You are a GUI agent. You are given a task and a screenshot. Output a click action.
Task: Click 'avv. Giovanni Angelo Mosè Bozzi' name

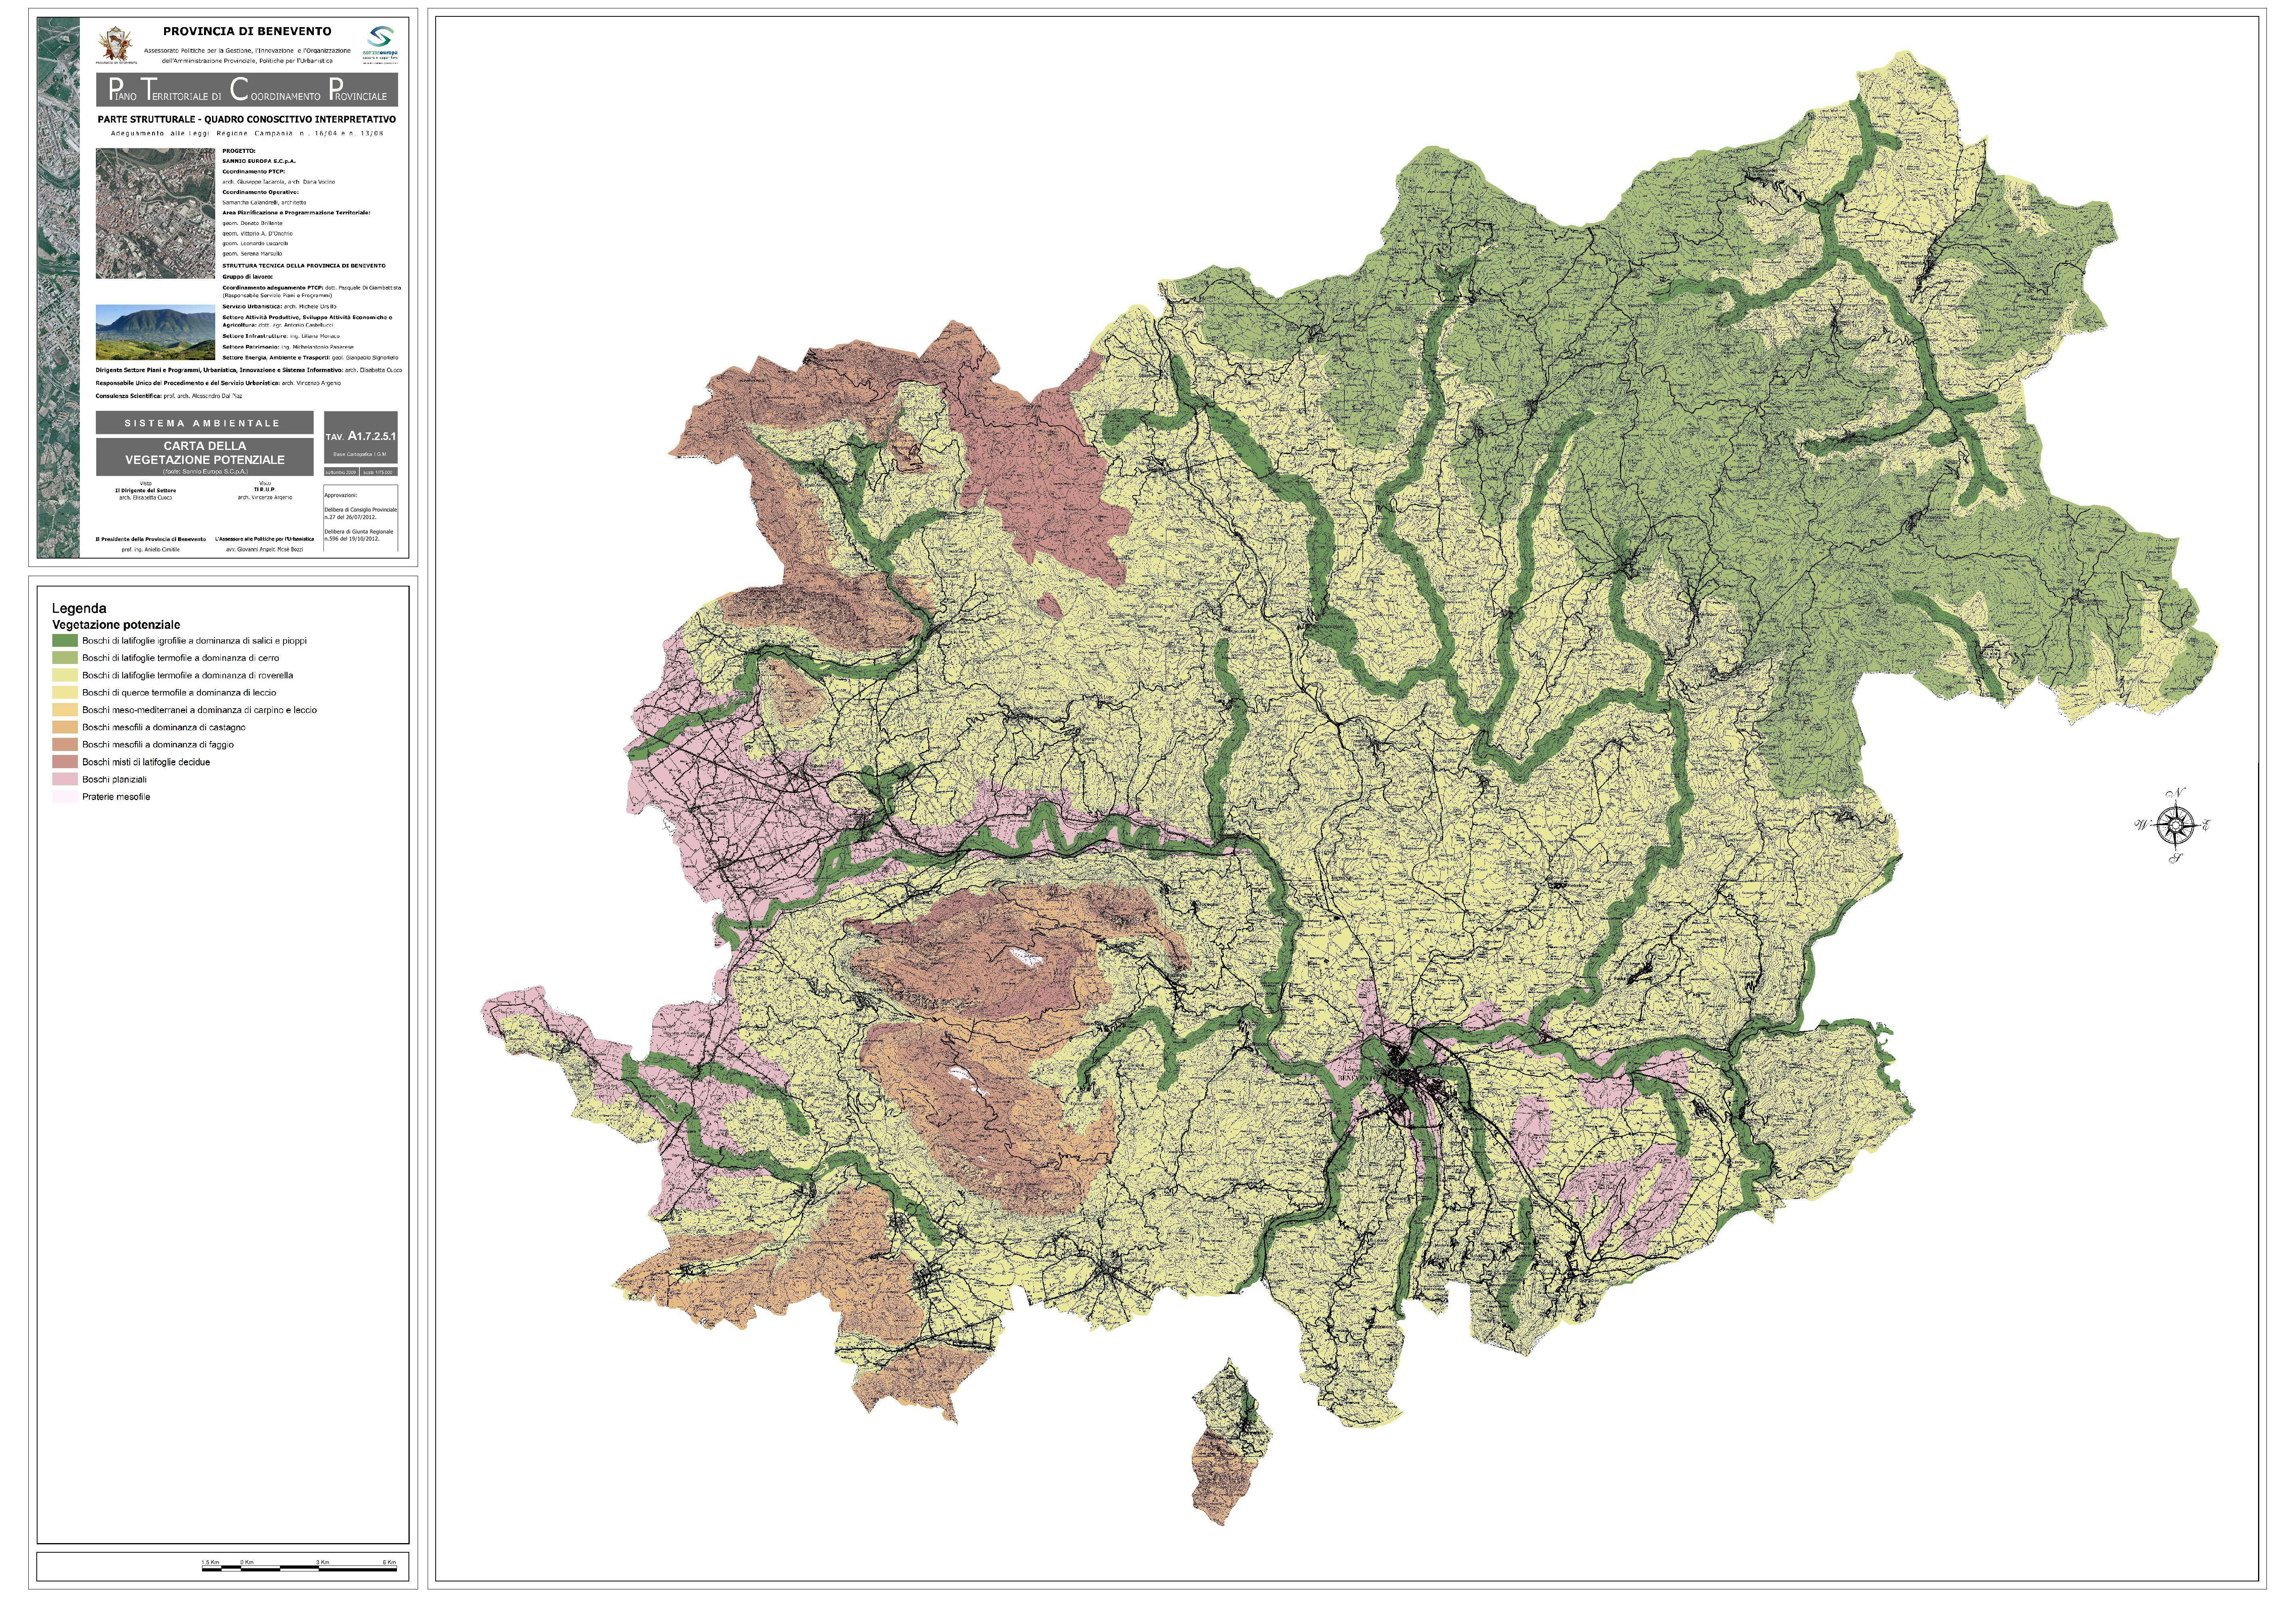(265, 550)
